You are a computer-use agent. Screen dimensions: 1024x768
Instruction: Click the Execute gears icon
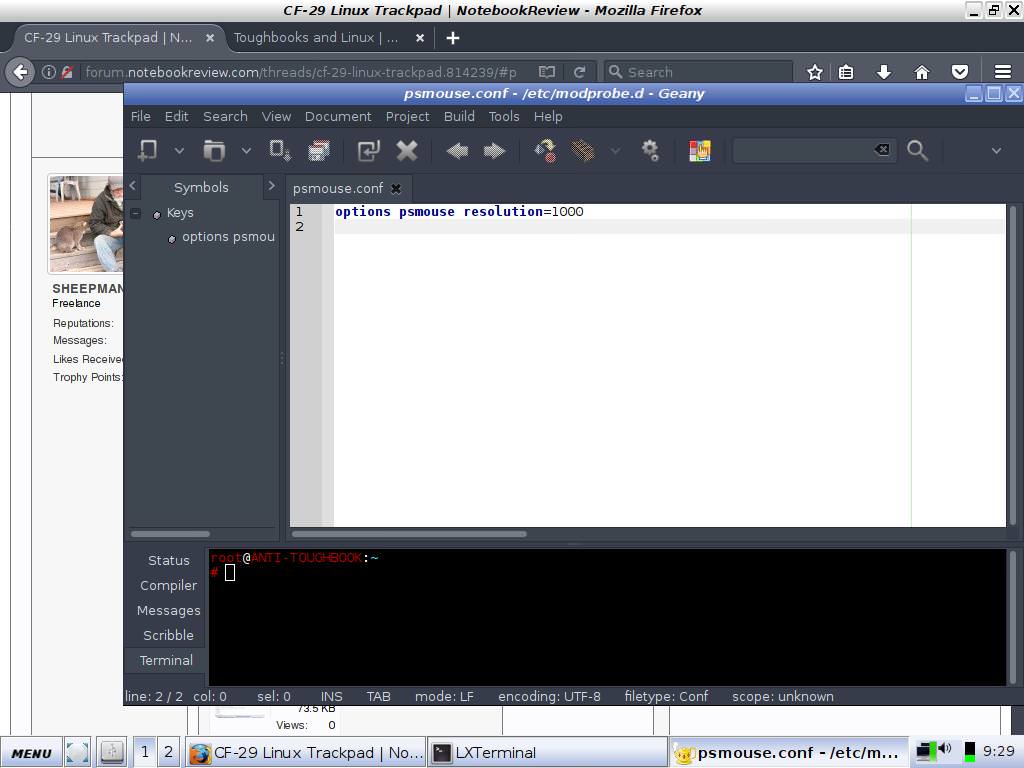point(650,151)
